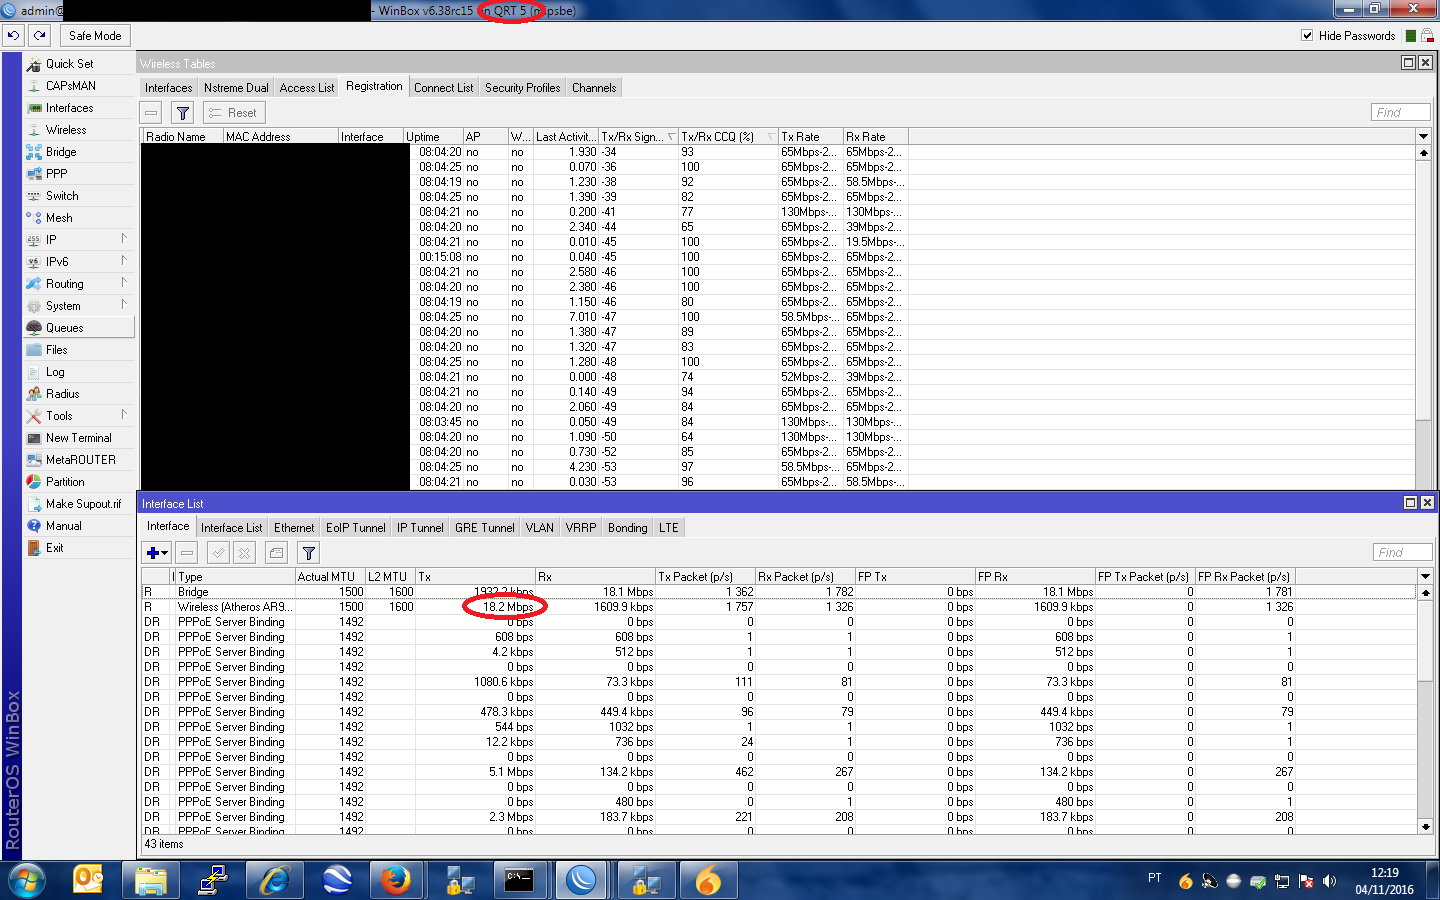
Task: Open the filter funnel in Interface List
Action: (x=309, y=552)
